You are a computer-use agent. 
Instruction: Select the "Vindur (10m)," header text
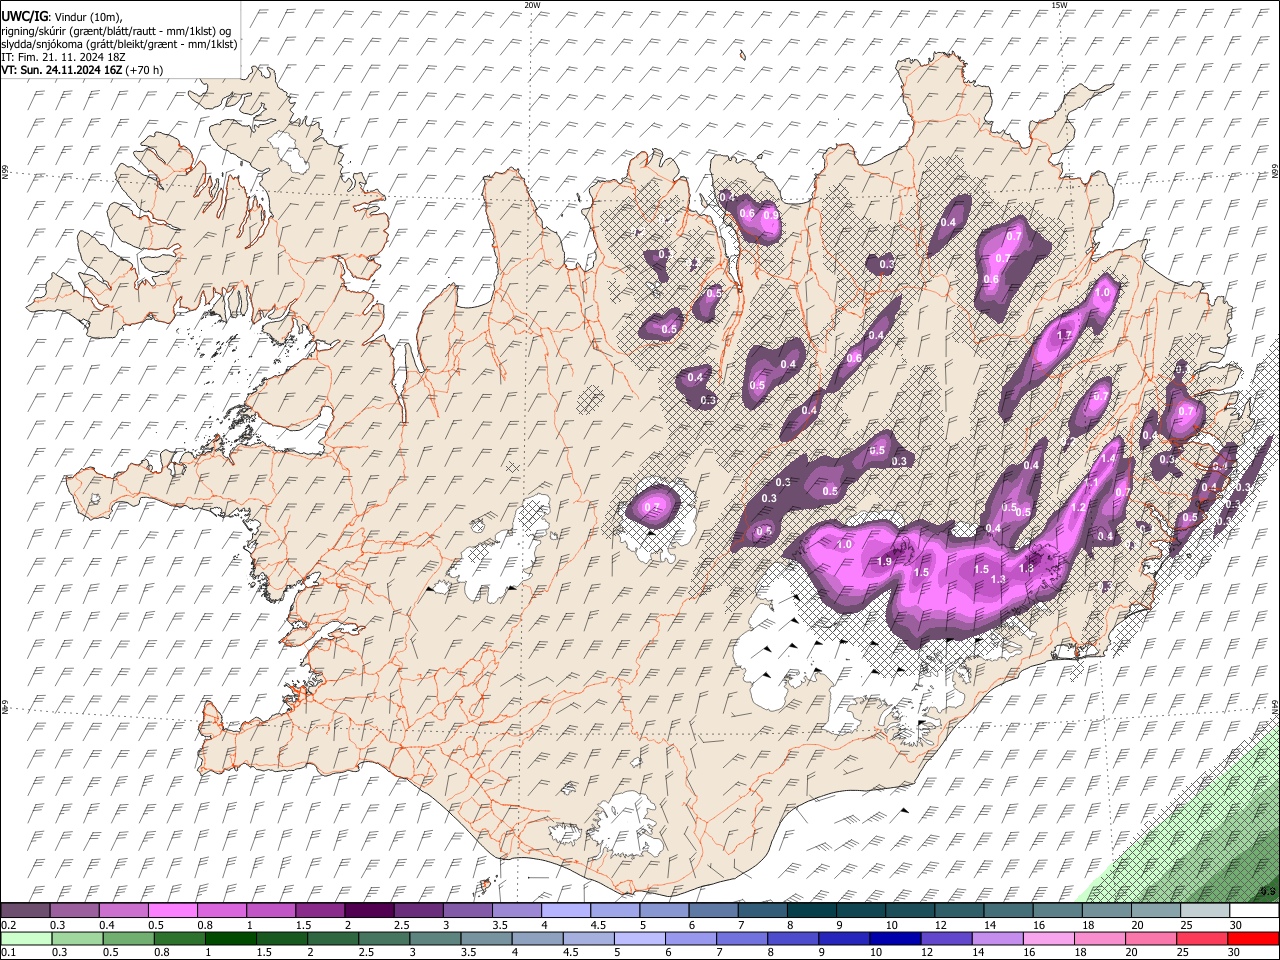point(87,18)
